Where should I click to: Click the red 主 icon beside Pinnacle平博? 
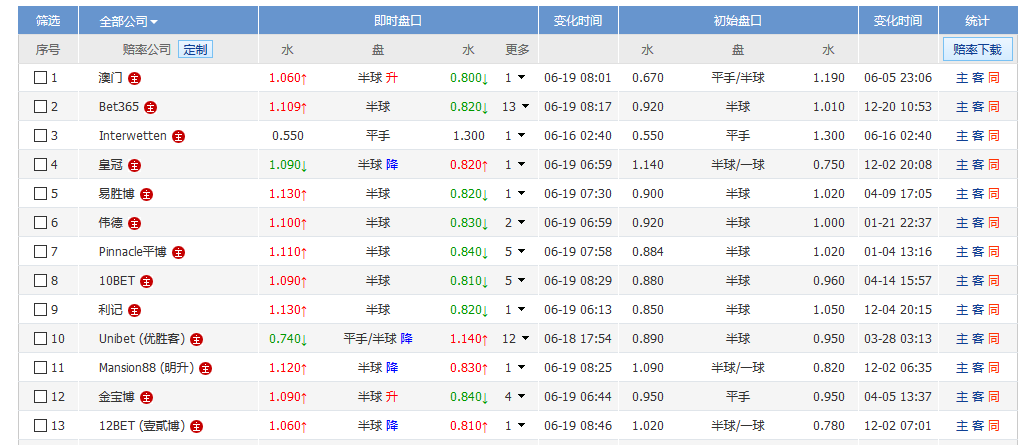point(178,252)
